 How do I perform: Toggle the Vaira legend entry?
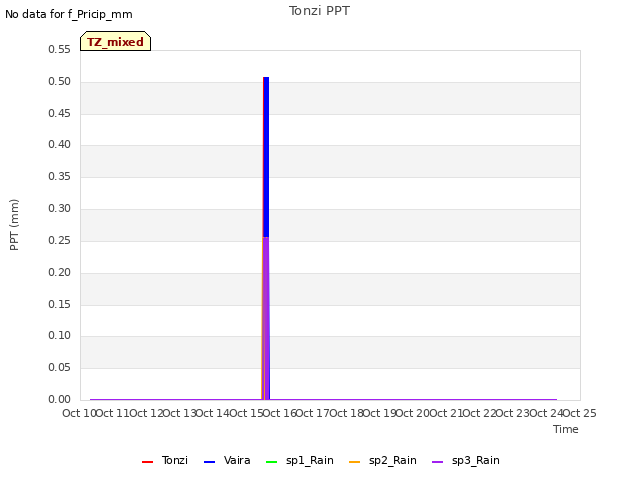point(227,460)
